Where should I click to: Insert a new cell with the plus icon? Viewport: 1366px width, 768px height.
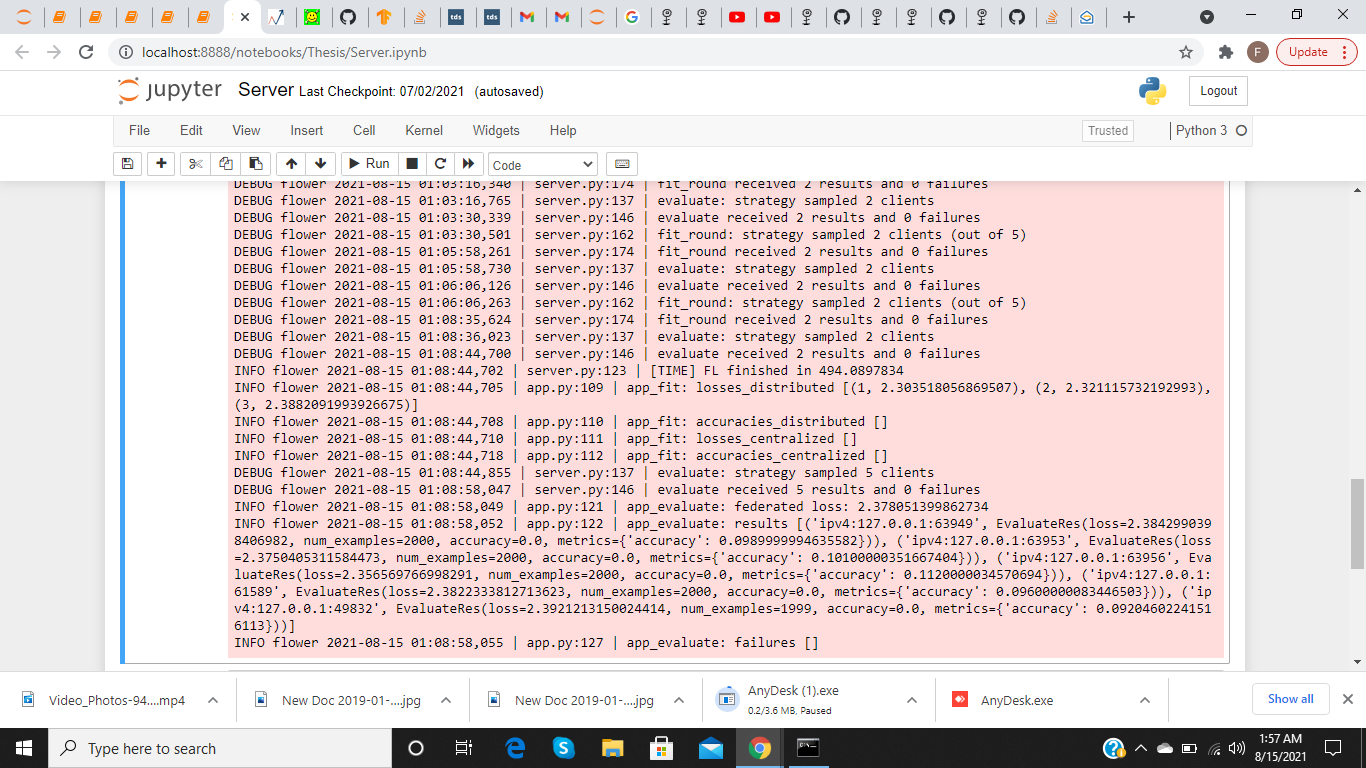click(x=161, y=163)
